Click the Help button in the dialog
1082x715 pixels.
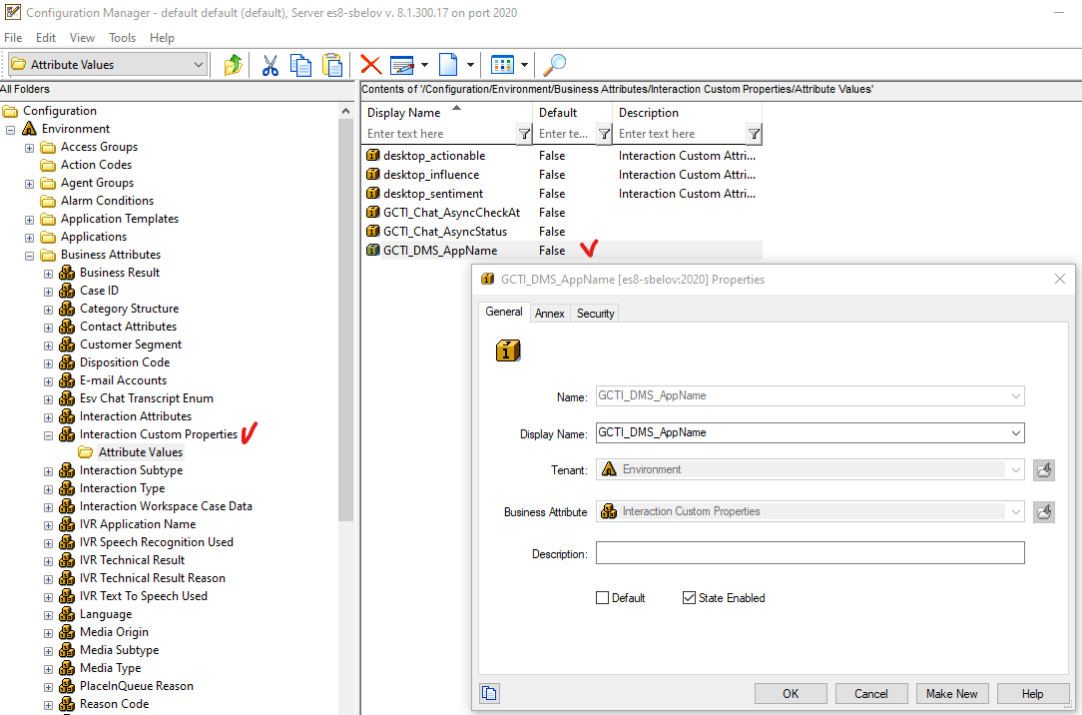click(1034, 693)
